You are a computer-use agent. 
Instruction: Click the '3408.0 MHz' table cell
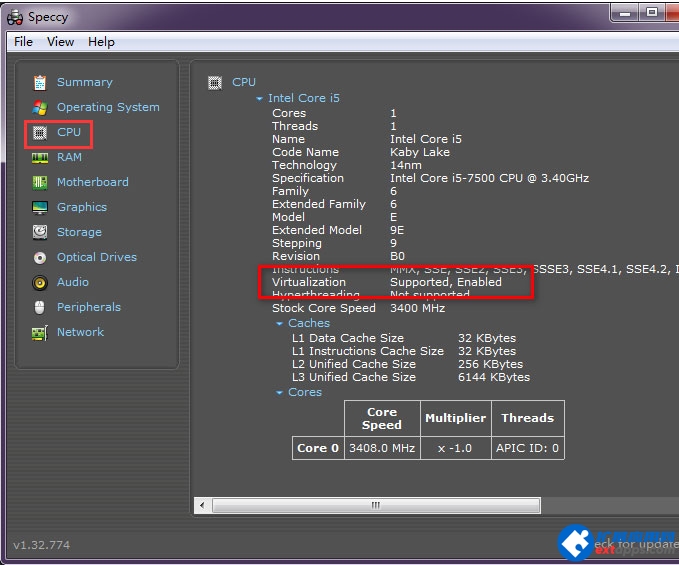coord(382,448)
